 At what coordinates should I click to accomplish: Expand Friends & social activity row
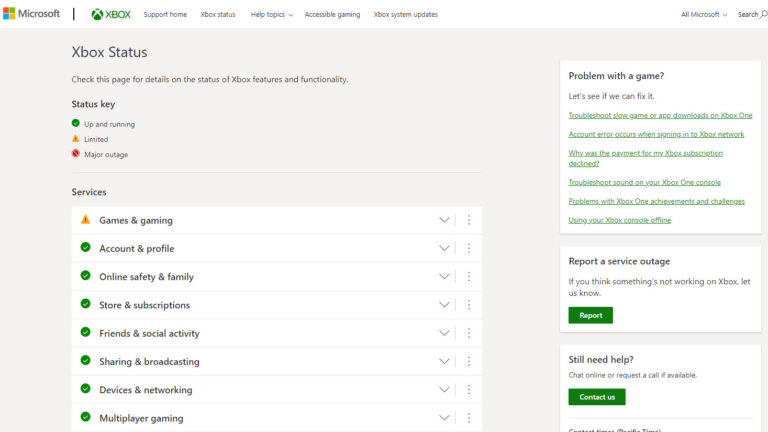[444, 333]
